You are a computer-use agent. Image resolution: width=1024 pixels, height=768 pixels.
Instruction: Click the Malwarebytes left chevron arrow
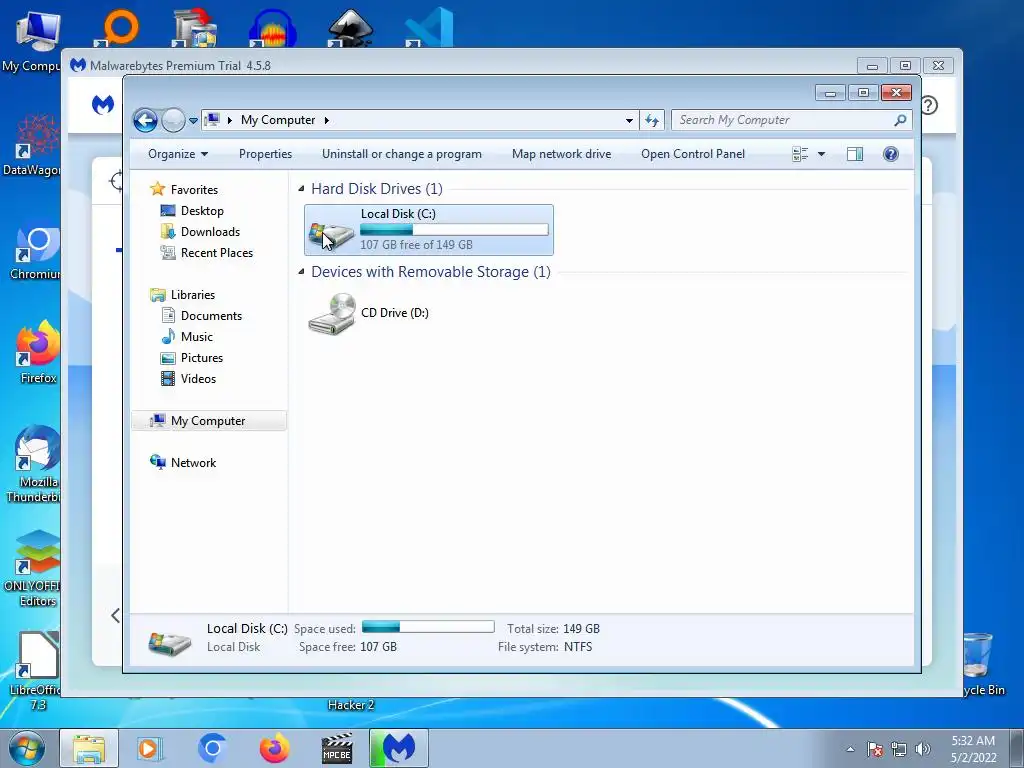point(116,615)
